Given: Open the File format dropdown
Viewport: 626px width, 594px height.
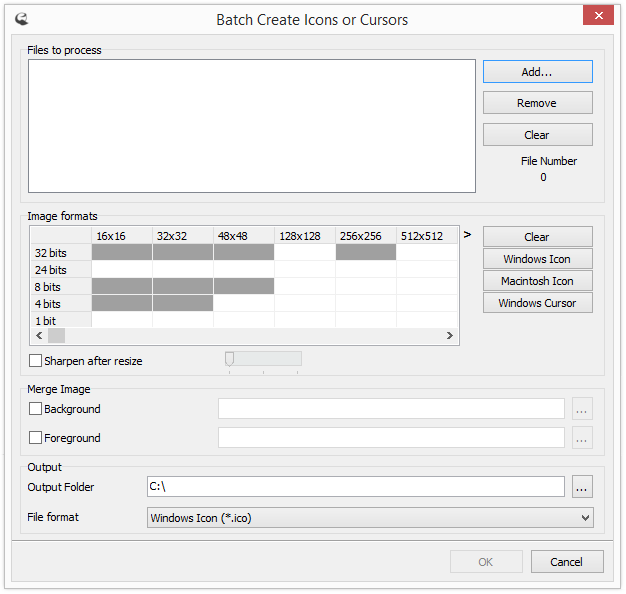Looking at the screenshot, I should coord(370,518).
